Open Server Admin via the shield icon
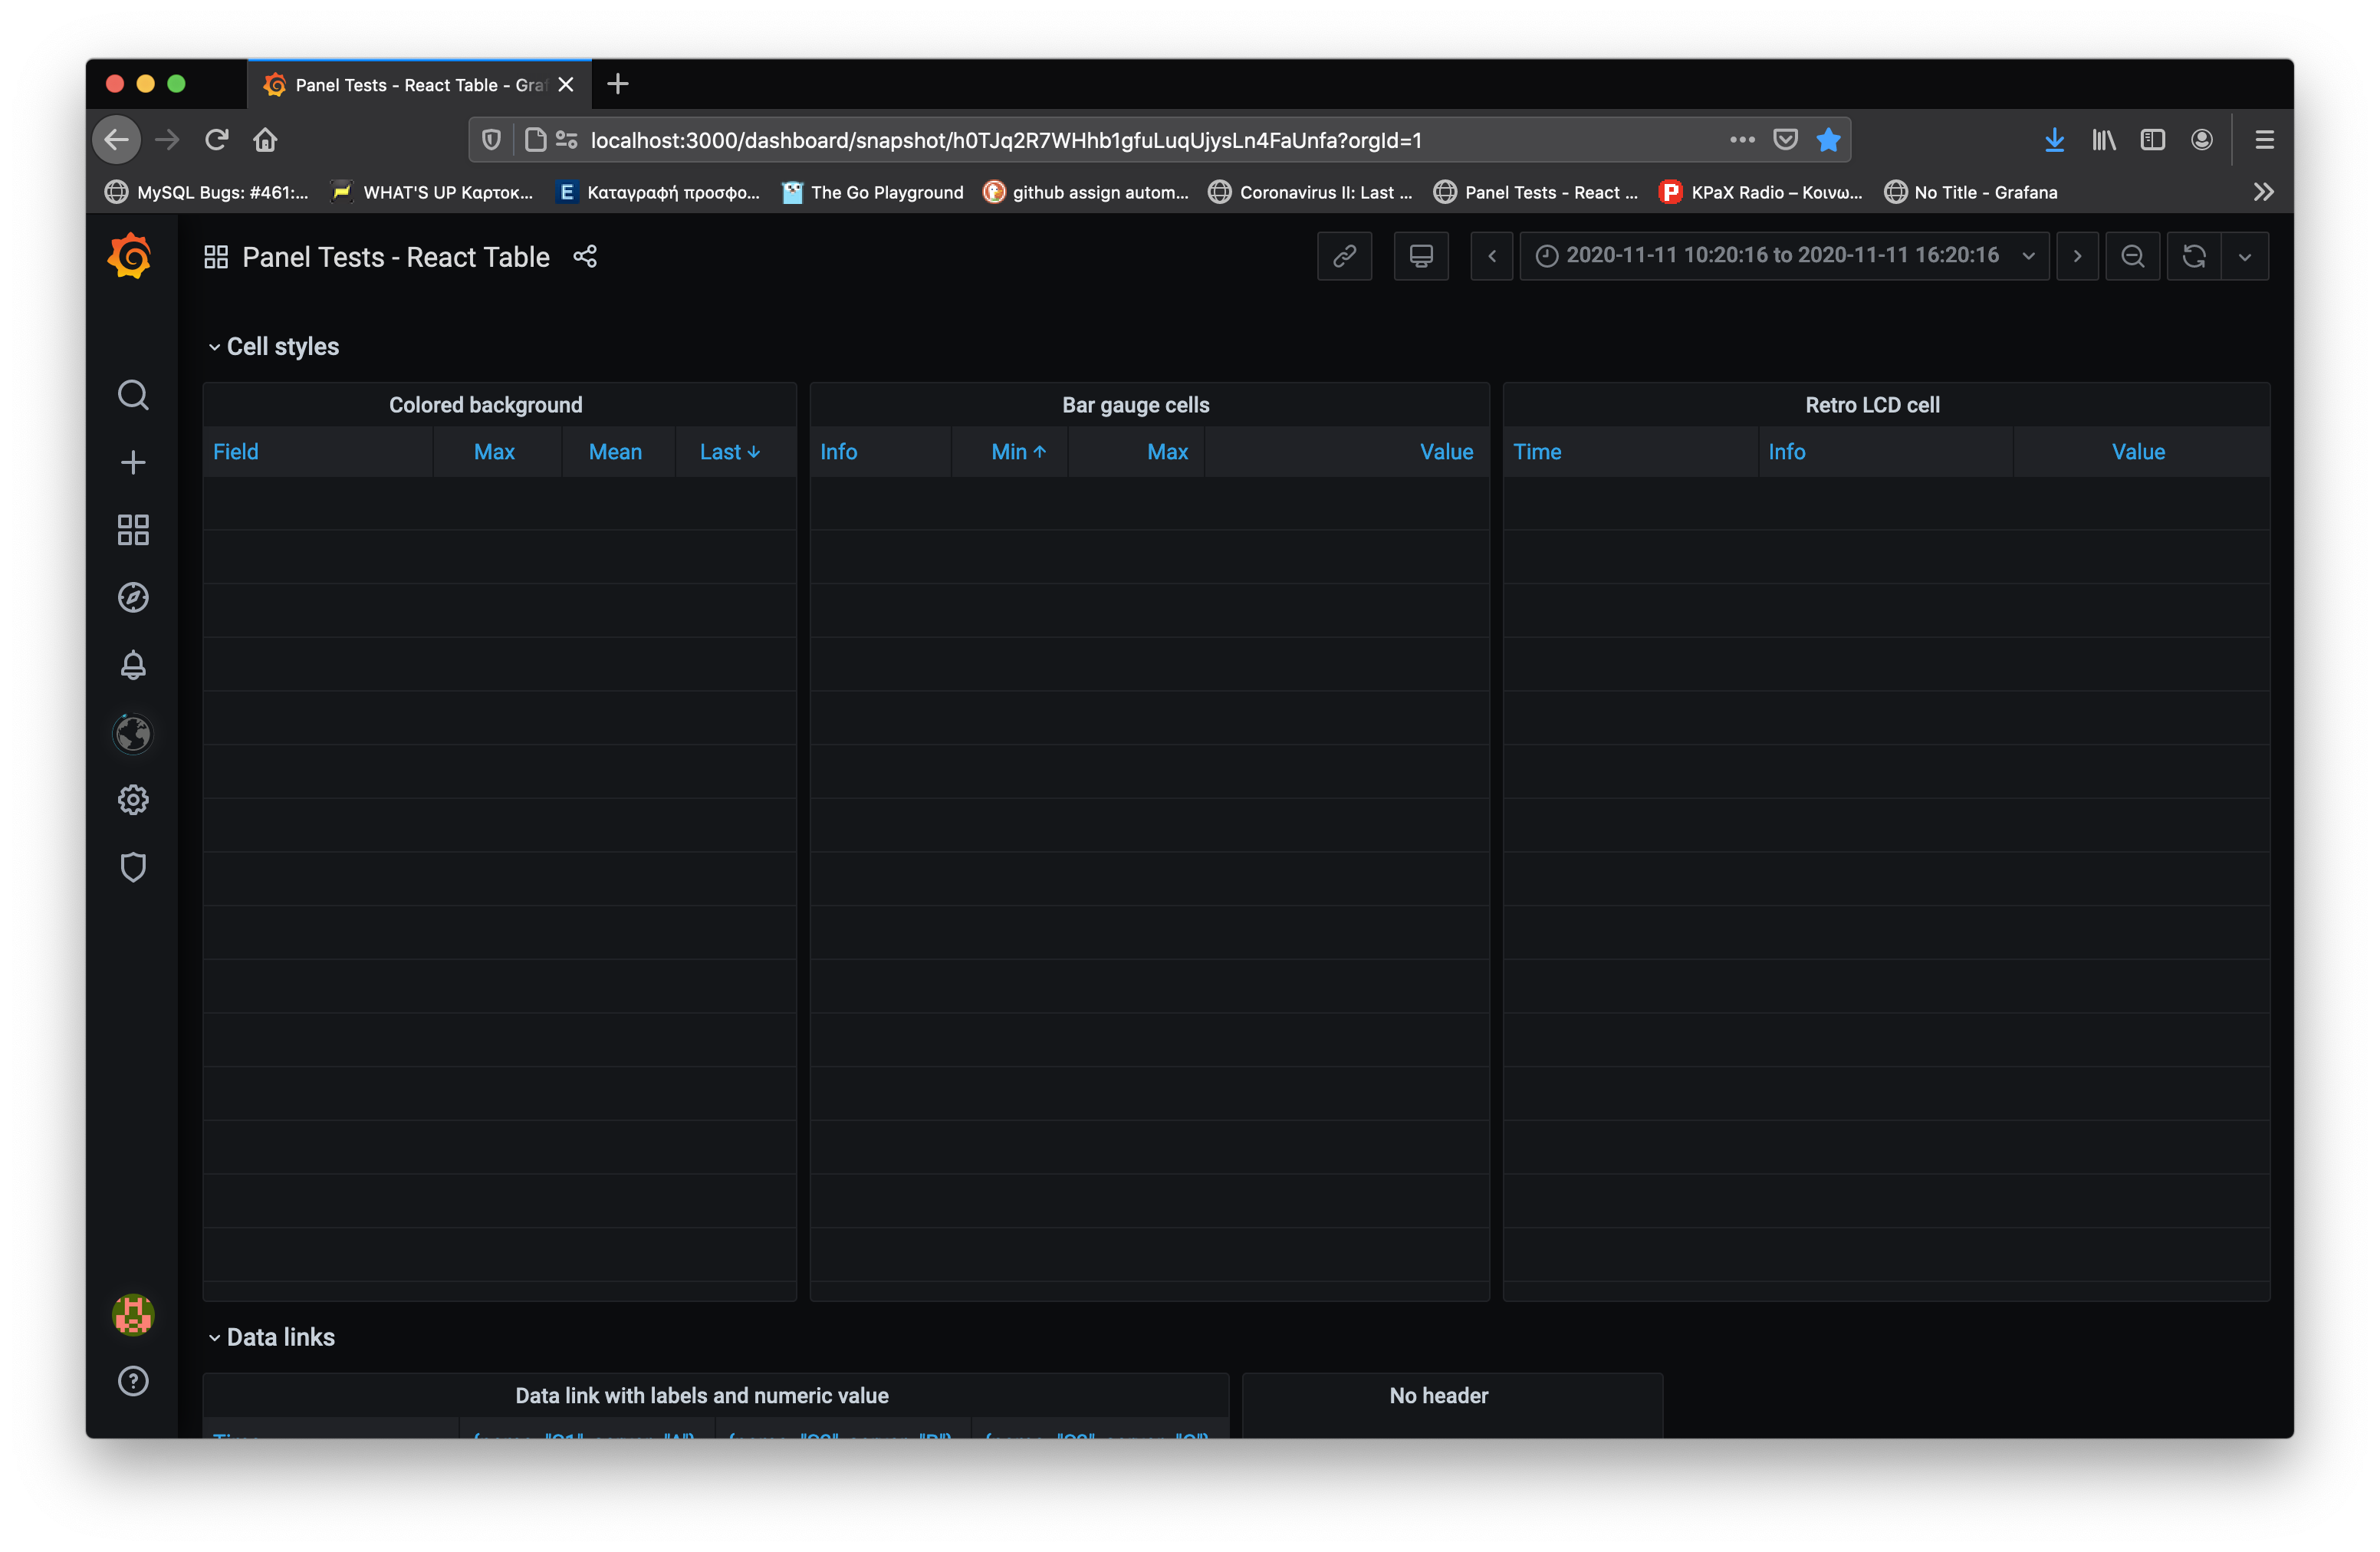Screen dimensions: 2380x1552 point(132,866)
